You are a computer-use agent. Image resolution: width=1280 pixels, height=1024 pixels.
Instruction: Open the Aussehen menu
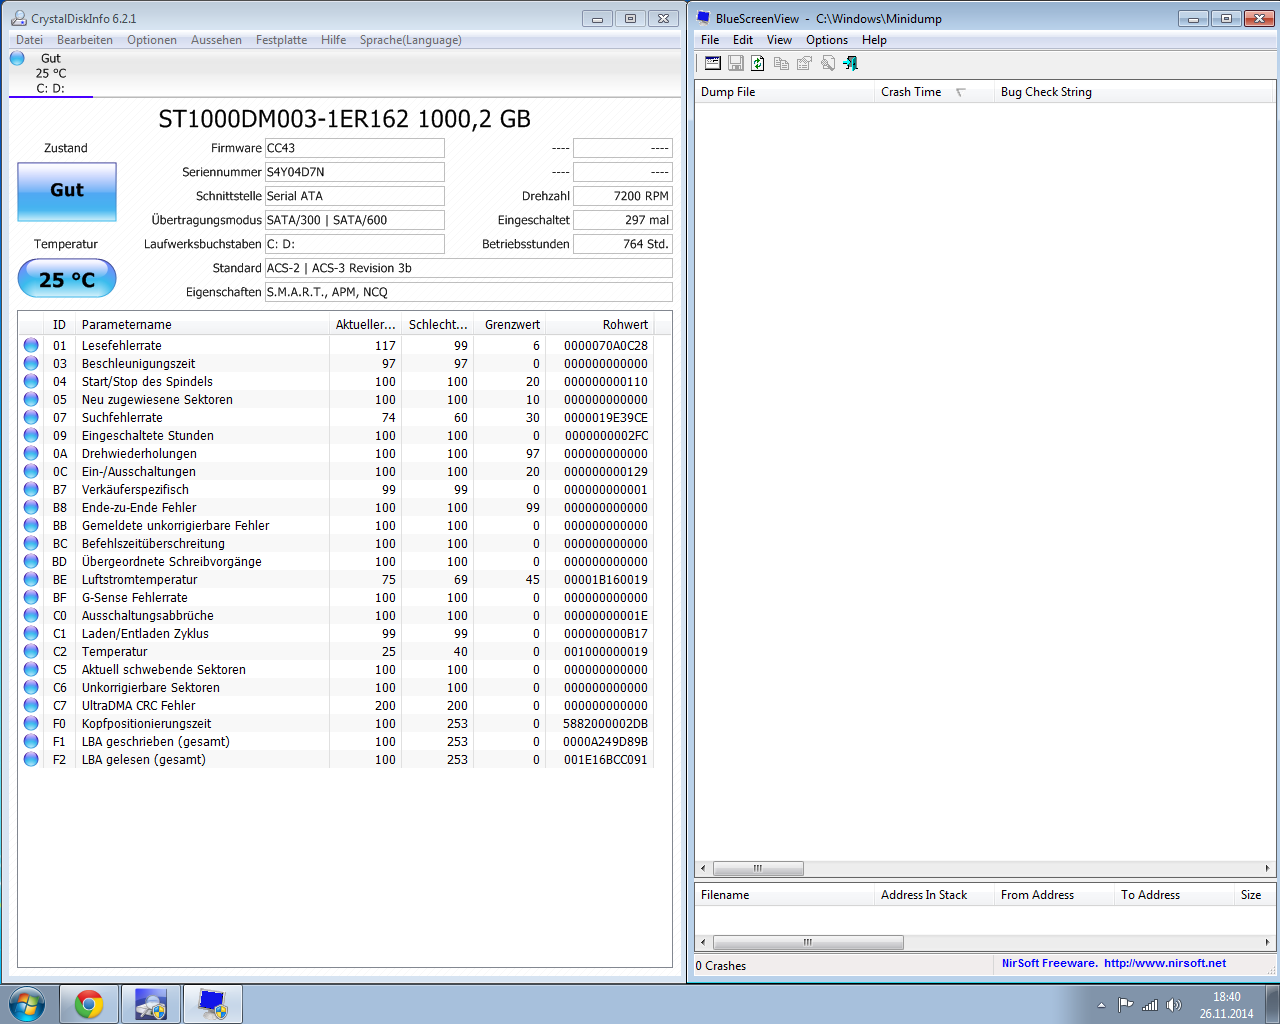tap(216, 40)
